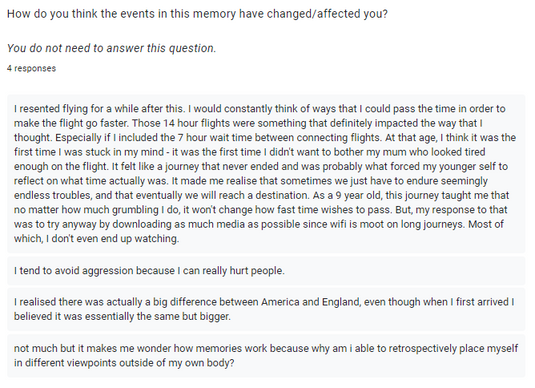Select the response wondering how memories work

(266, 356)
